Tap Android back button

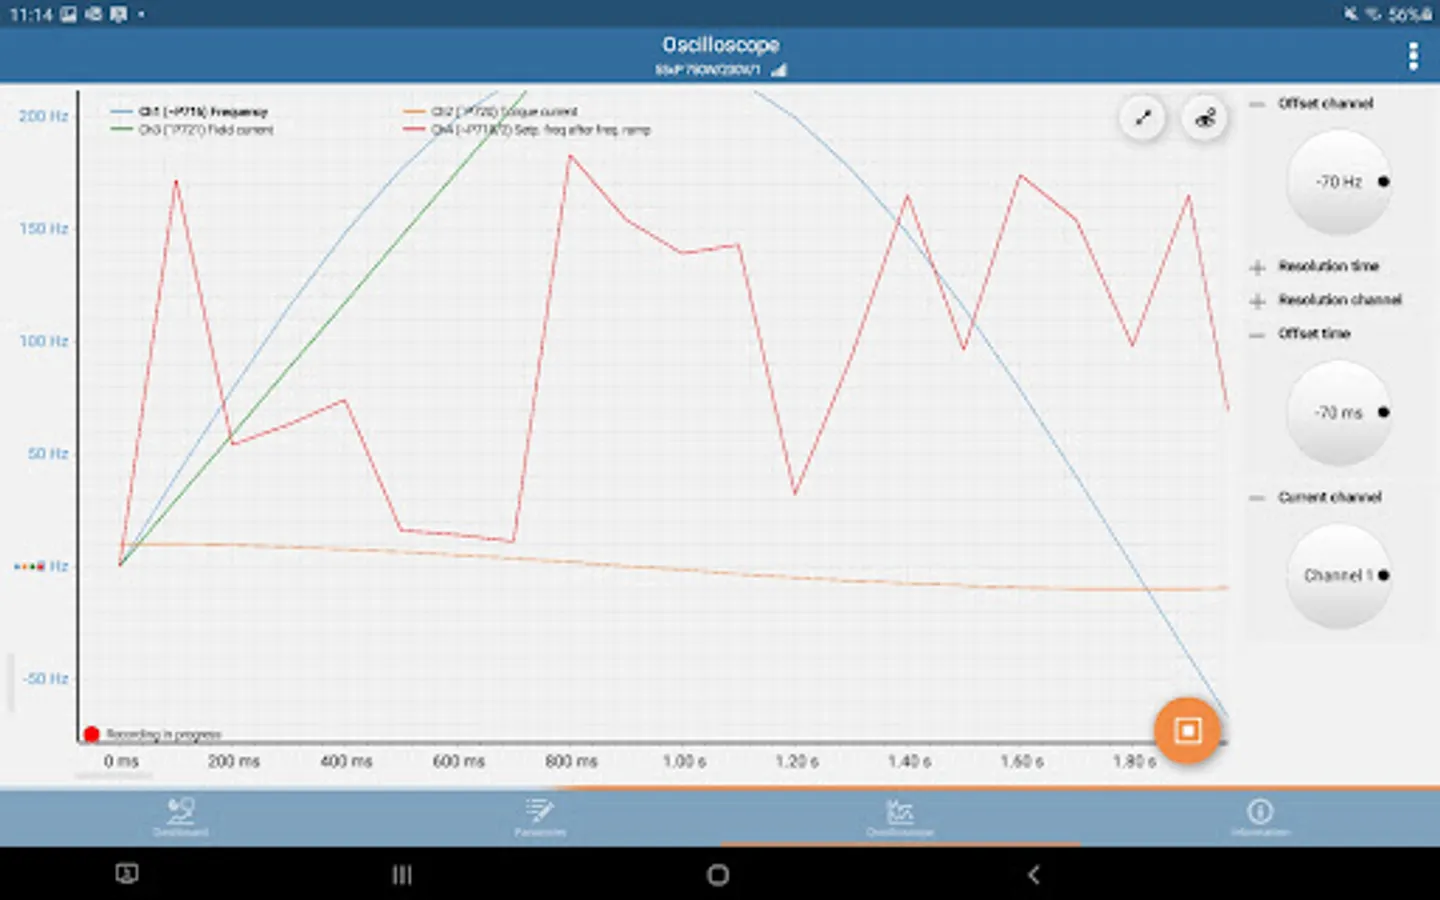(x=1034, y=875)
